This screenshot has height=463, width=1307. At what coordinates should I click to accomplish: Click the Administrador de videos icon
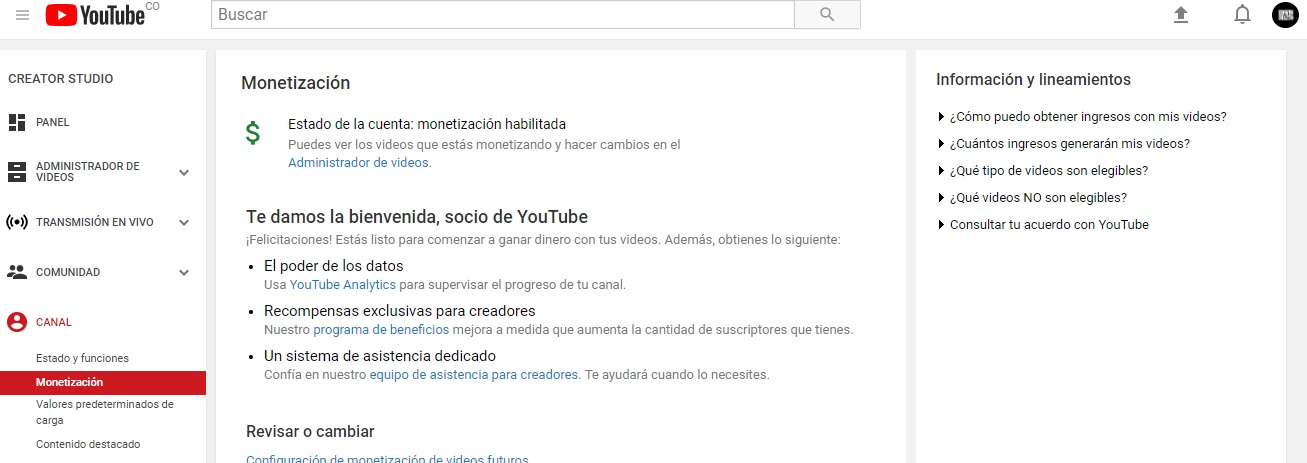[17, 172]
